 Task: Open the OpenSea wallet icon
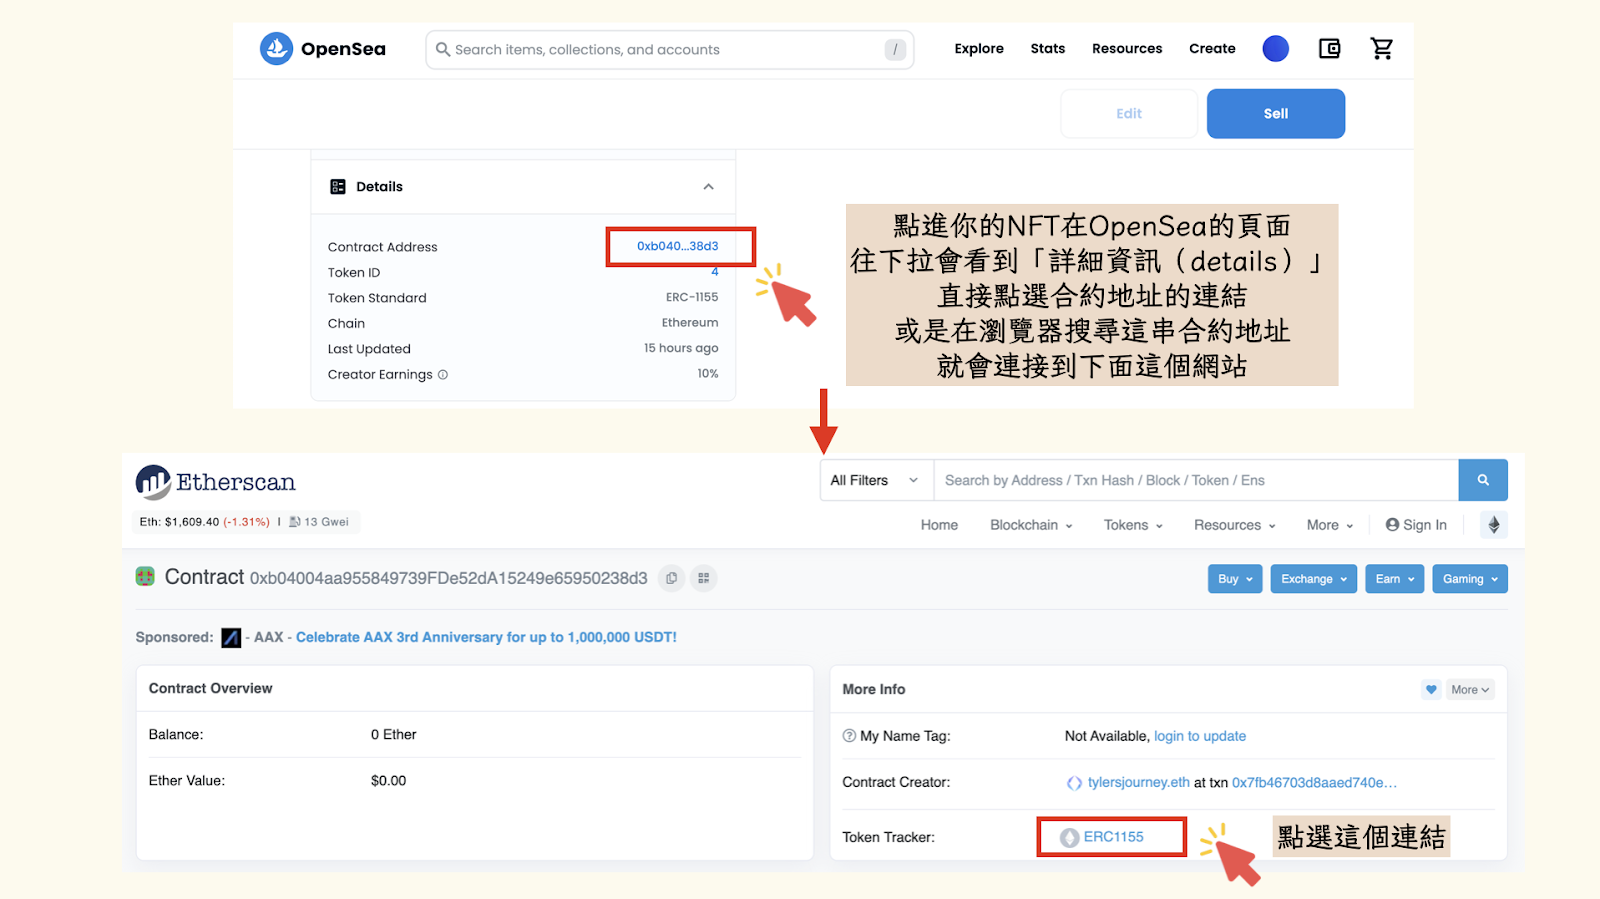pyautogui.click(x=1329, y=48)
